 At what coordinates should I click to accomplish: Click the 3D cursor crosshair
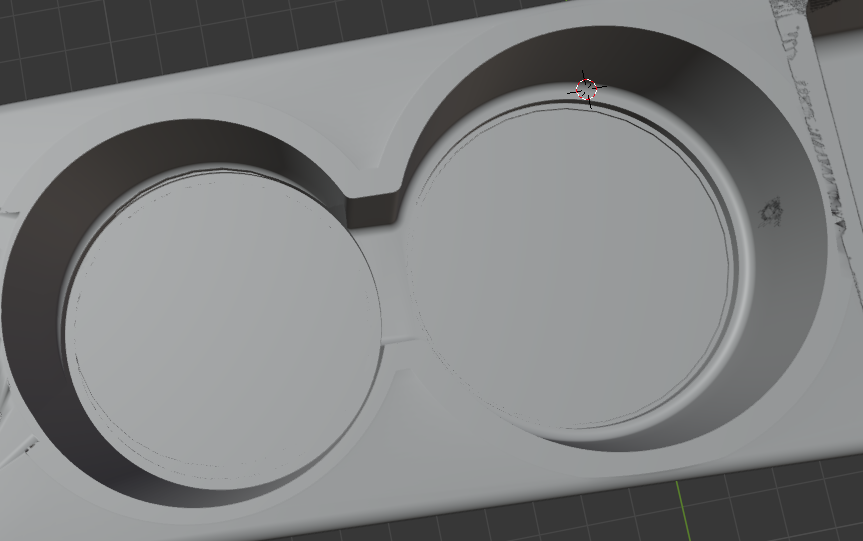587,90
